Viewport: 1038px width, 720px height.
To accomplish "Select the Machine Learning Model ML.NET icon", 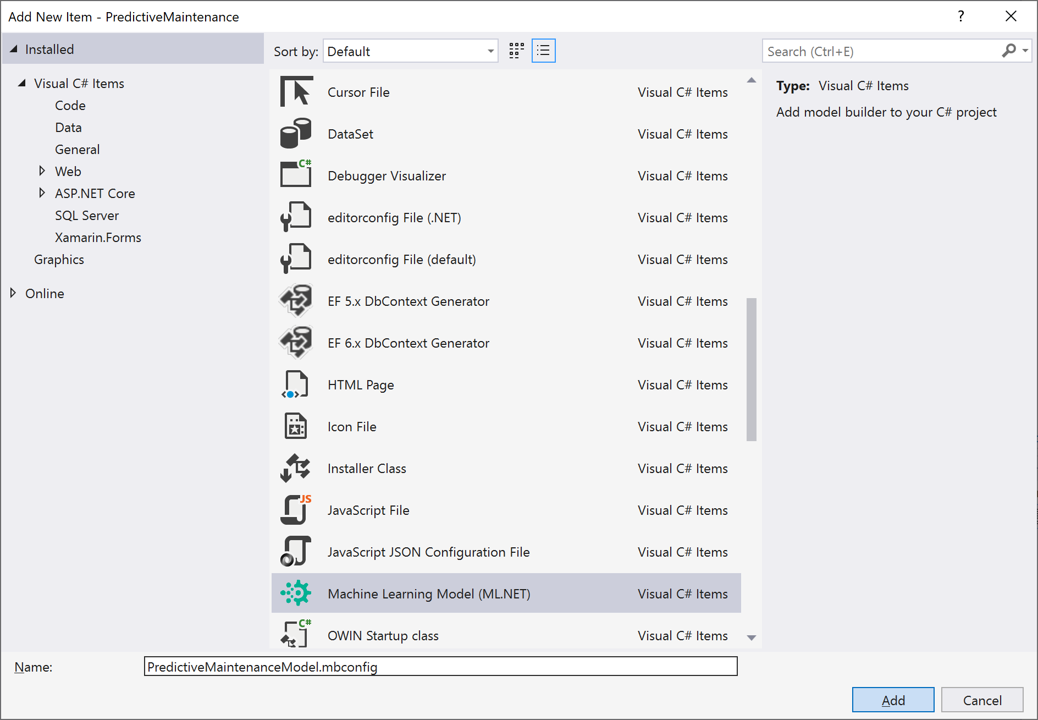I will click(x=296, y=593).
